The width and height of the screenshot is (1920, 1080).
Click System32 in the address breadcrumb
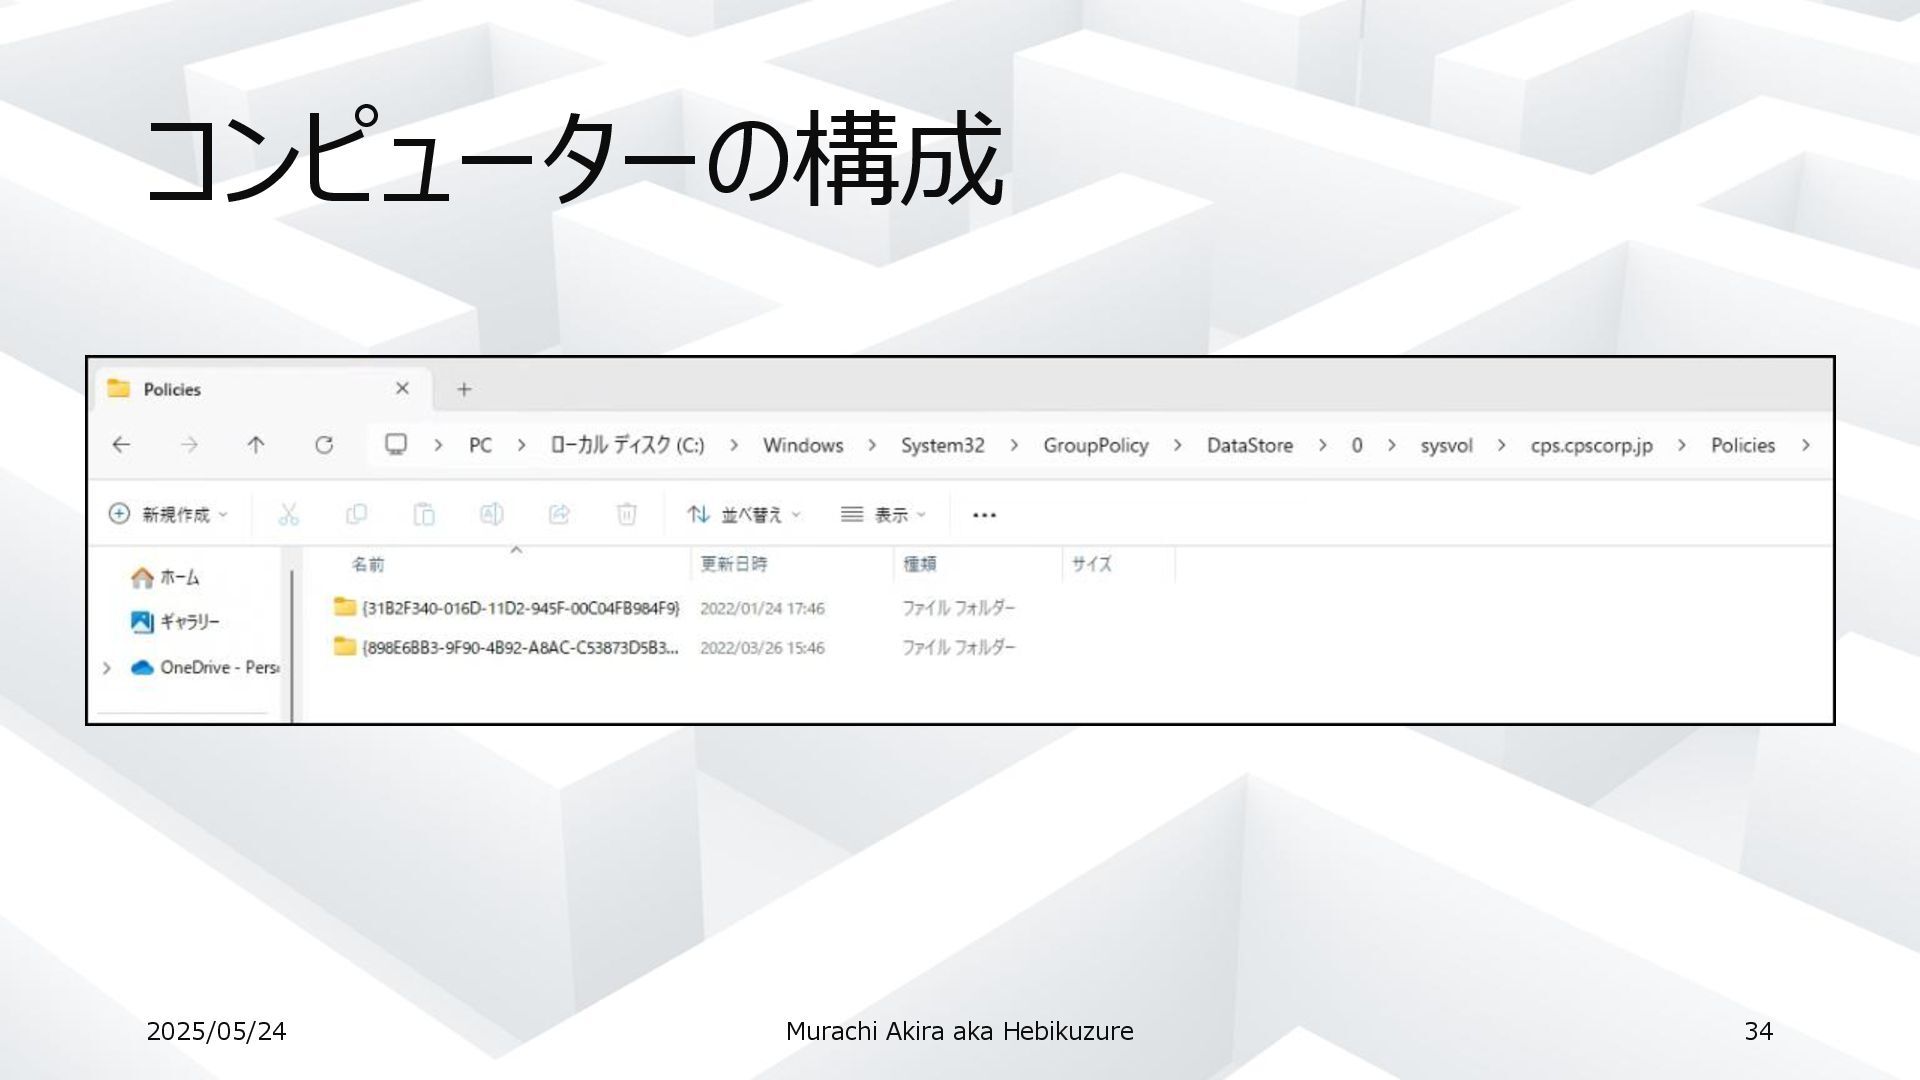(x=942, y=445)
